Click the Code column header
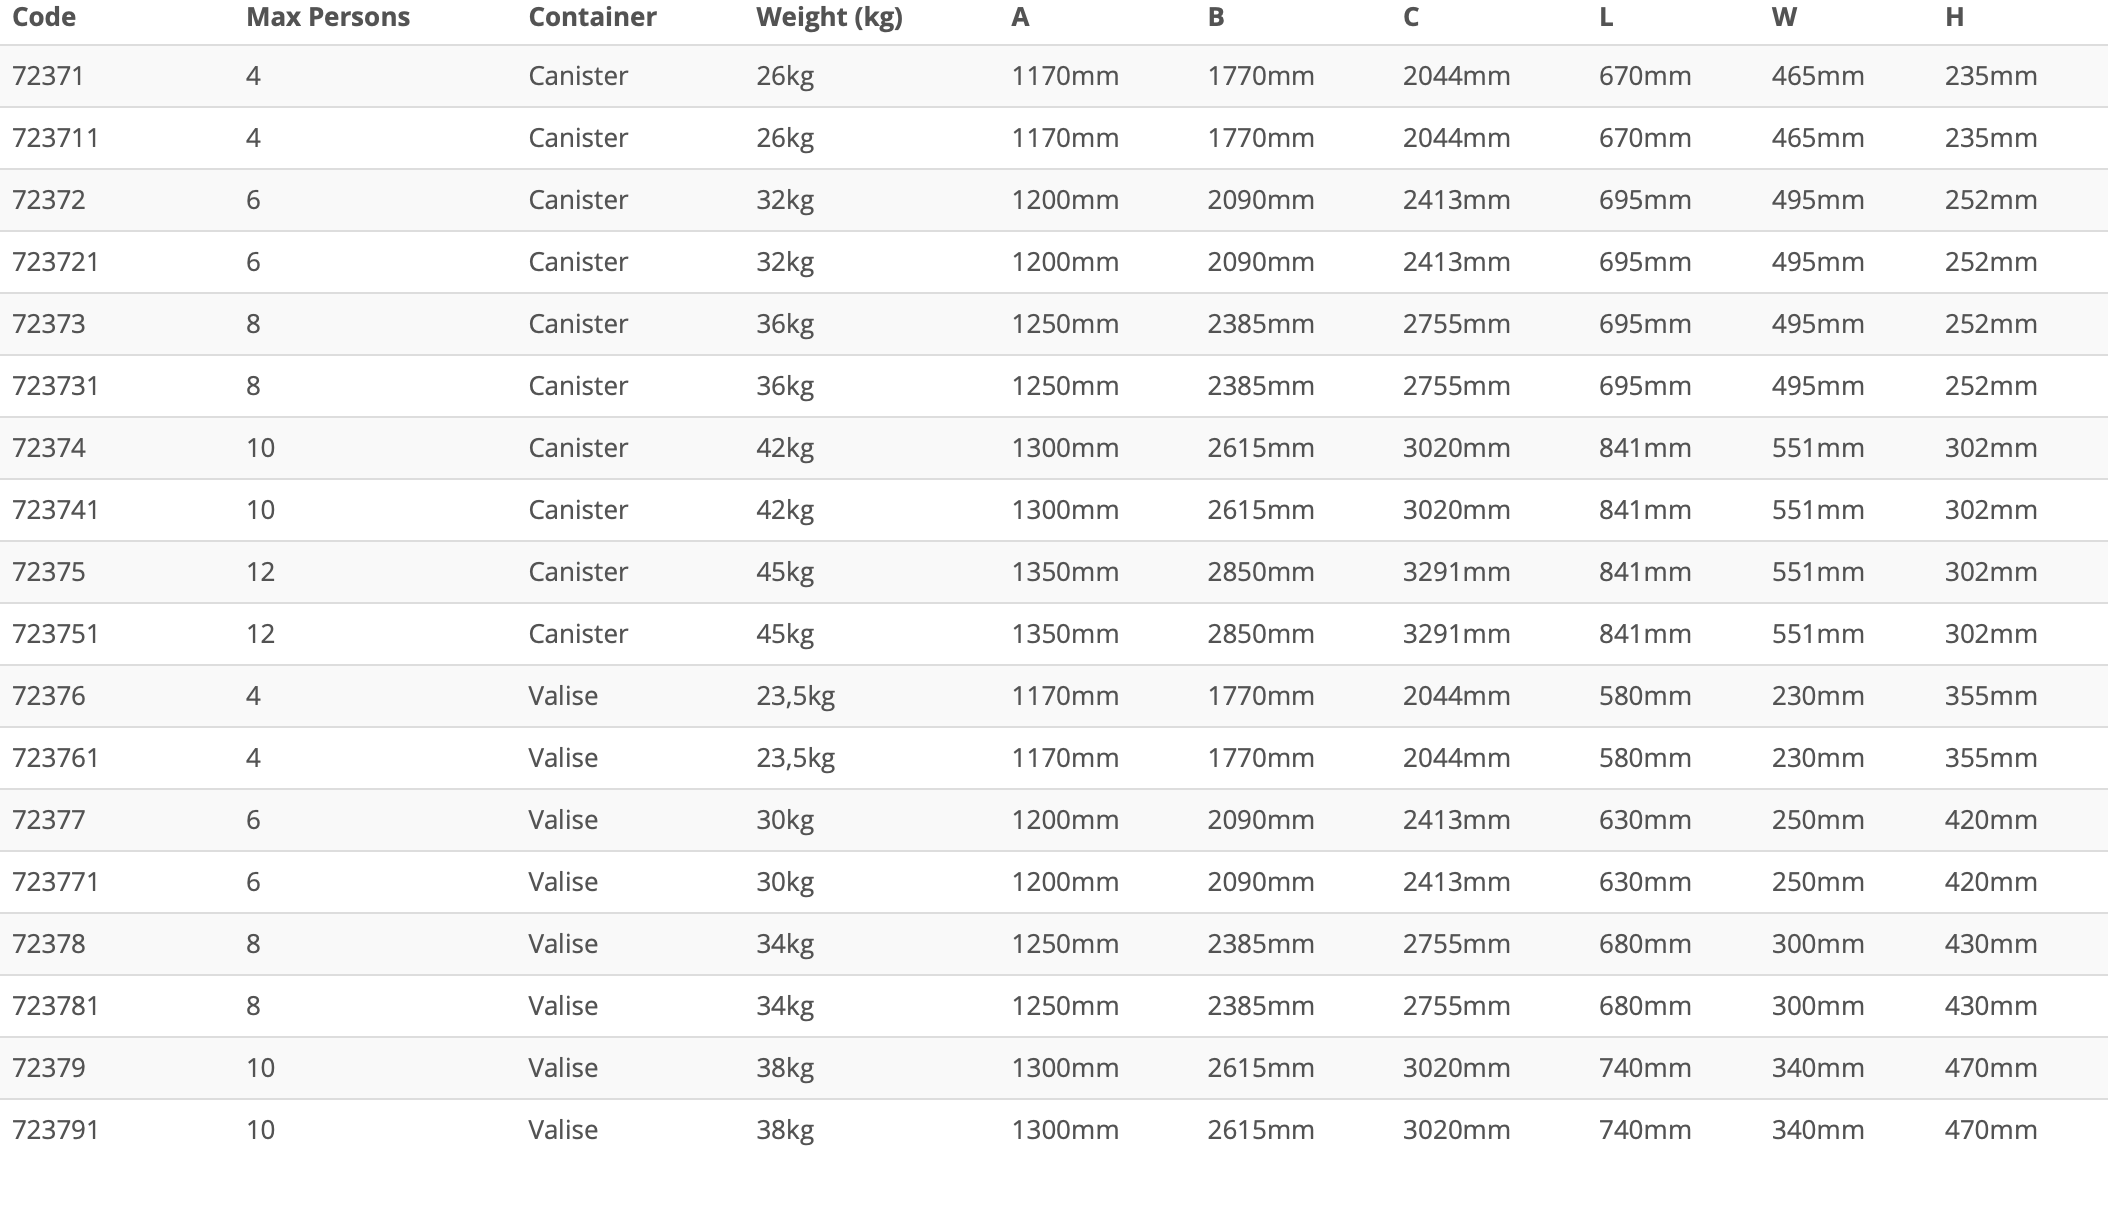Screen dimensions: 2124x1210 point(44,17)
